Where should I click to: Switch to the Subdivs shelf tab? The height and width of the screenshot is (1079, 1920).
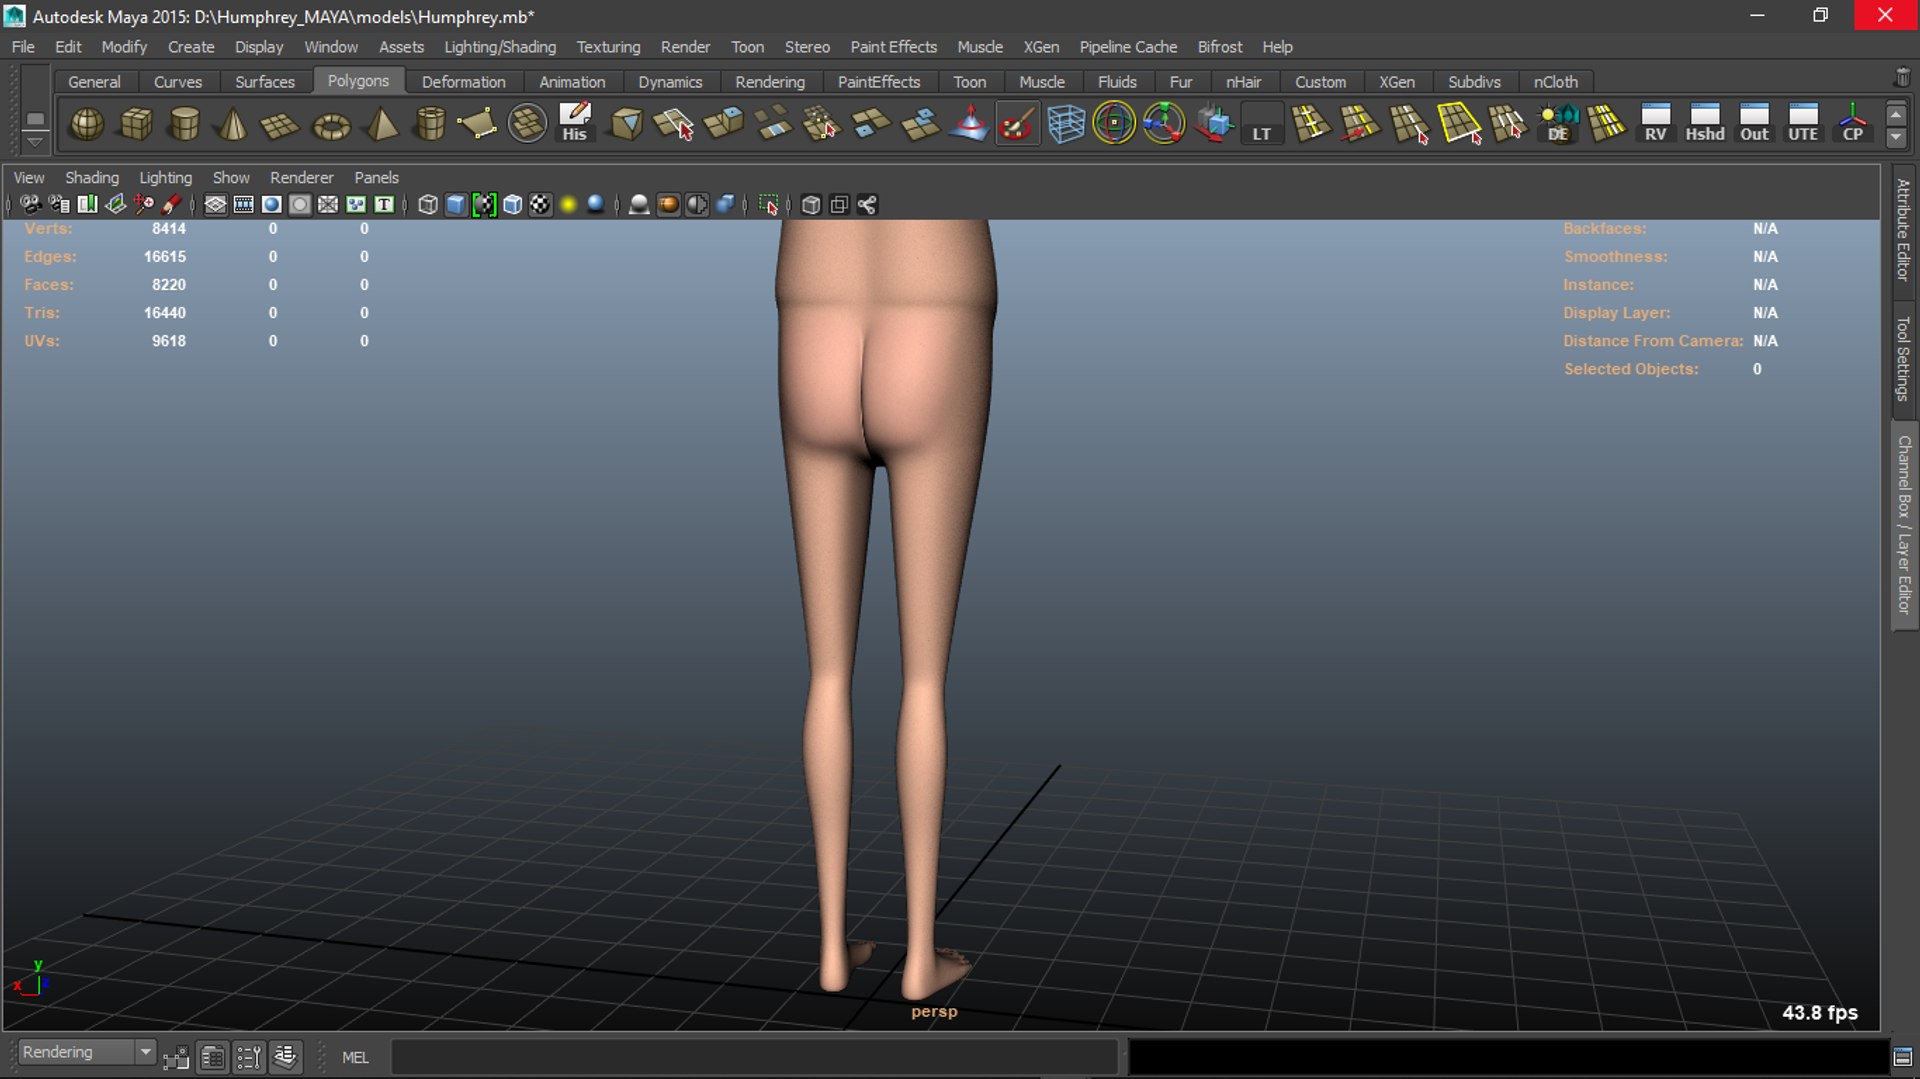(x=1474, y=82)
